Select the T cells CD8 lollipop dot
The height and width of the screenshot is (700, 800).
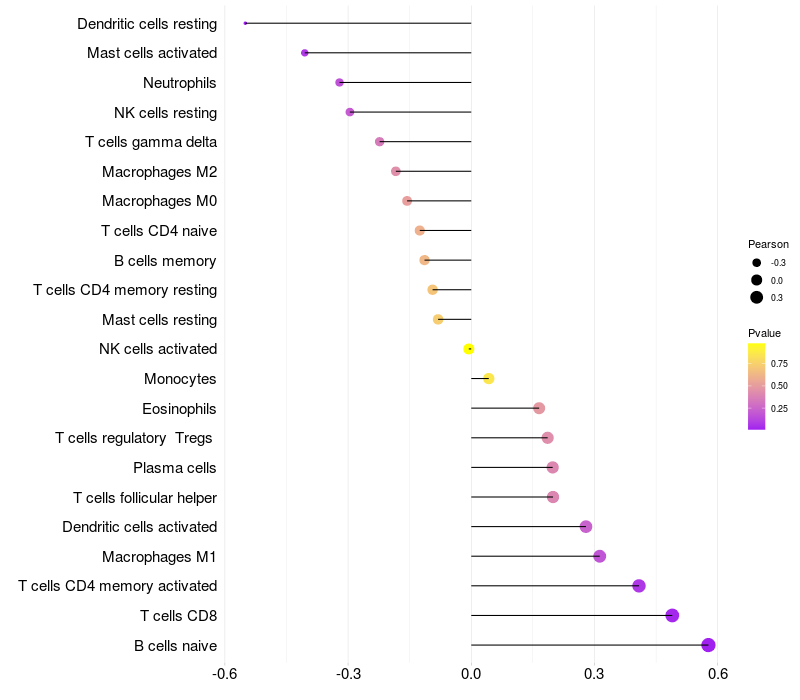point(672,615)
